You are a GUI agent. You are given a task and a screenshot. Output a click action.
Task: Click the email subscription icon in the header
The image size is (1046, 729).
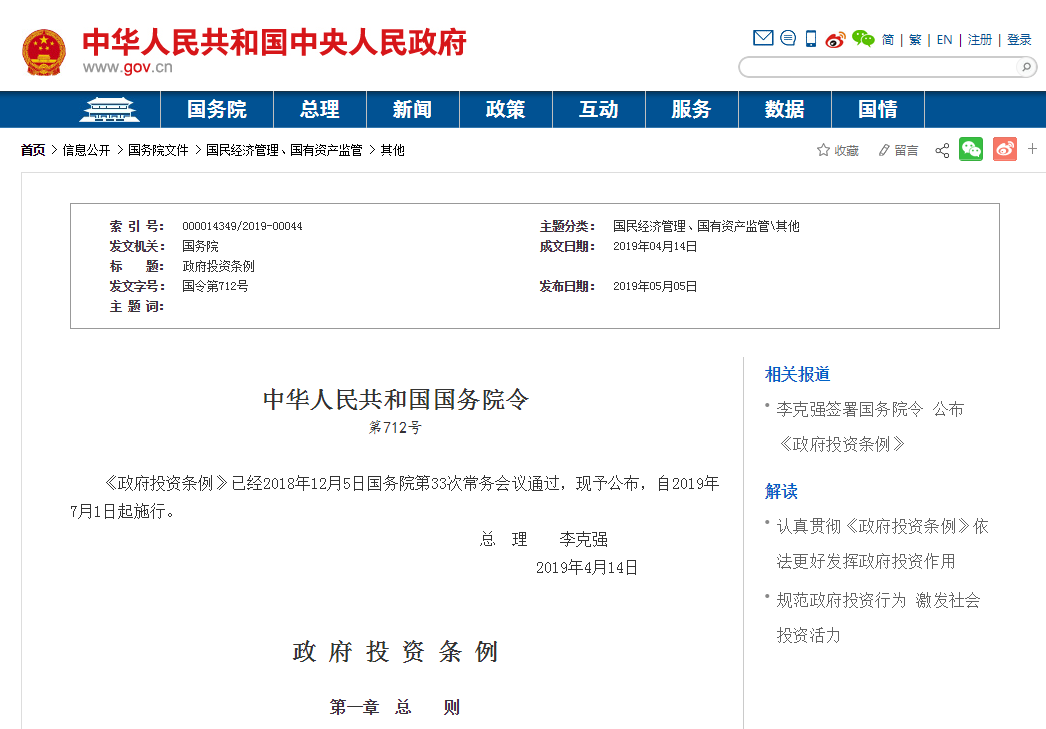(x=763, y=37)
